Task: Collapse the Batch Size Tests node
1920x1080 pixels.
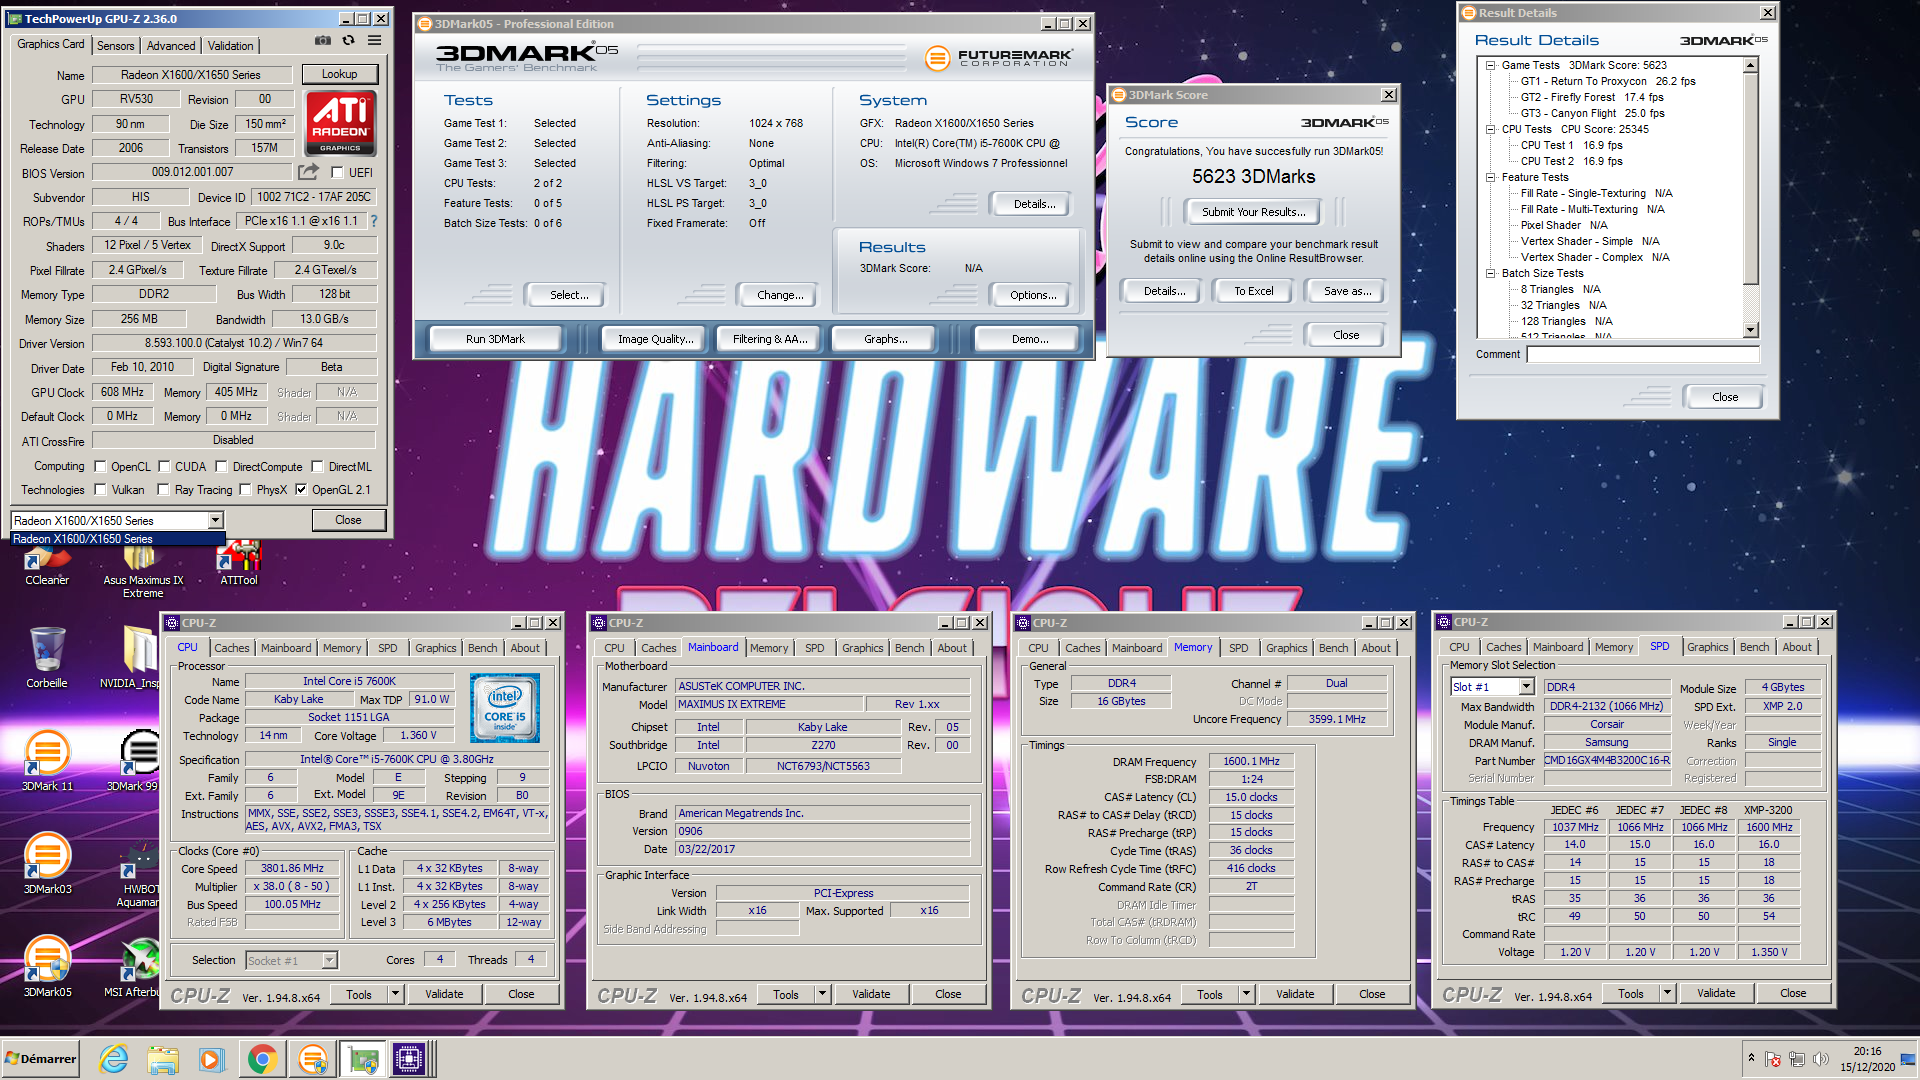Action: (x=1490, y=273)
